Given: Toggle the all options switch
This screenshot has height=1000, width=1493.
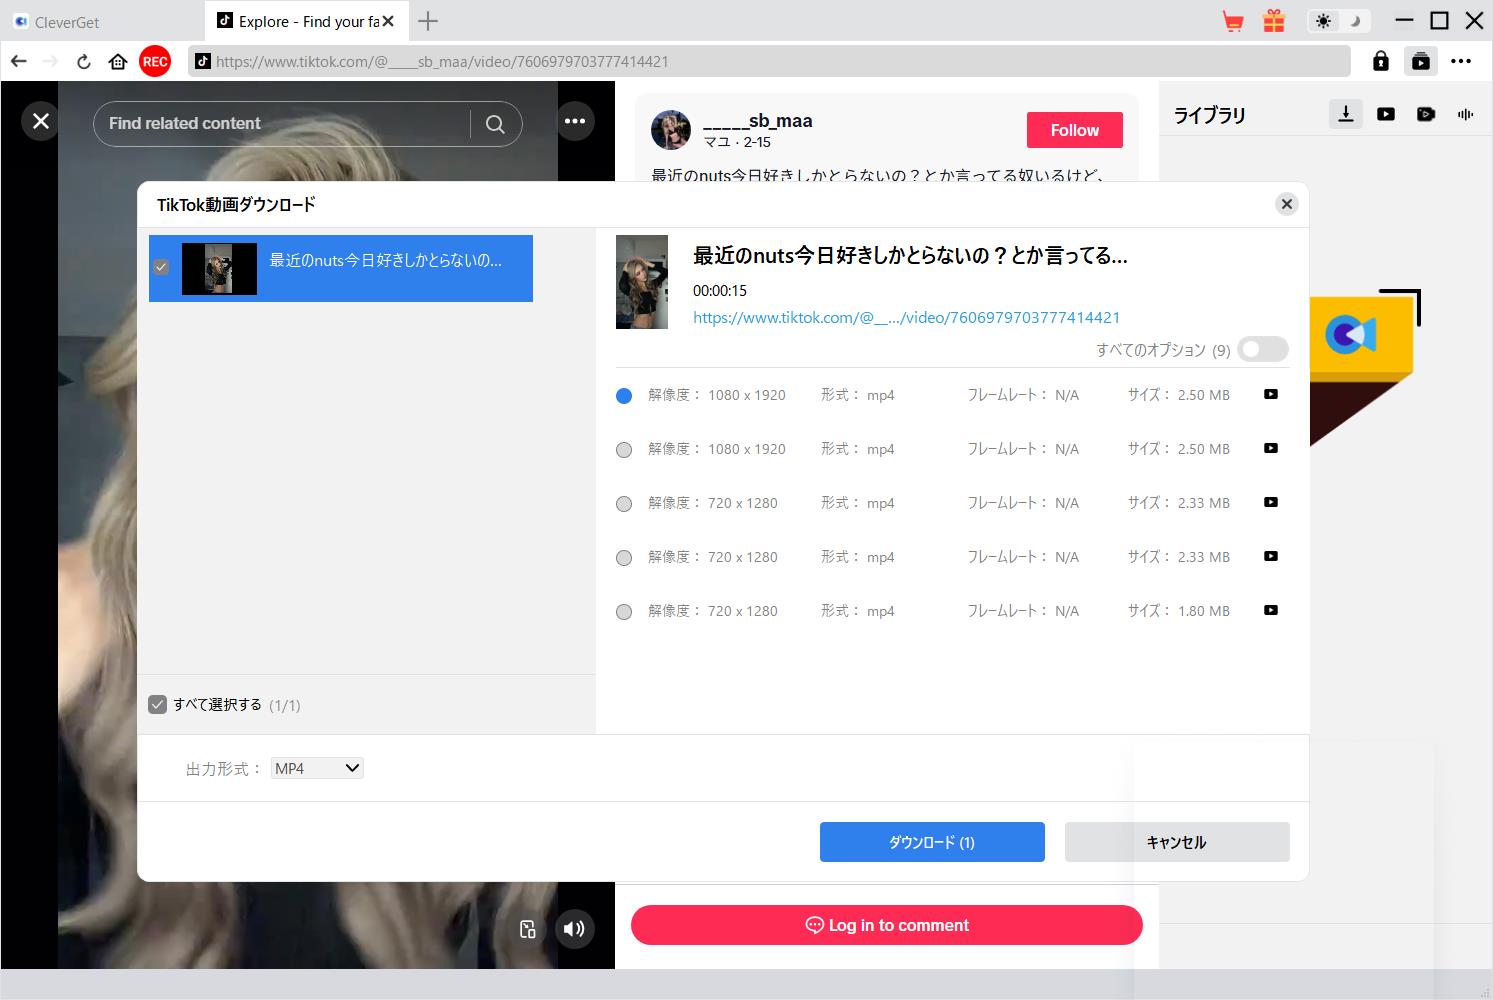Looking at the screenshot, I should tap(1262, 349).
